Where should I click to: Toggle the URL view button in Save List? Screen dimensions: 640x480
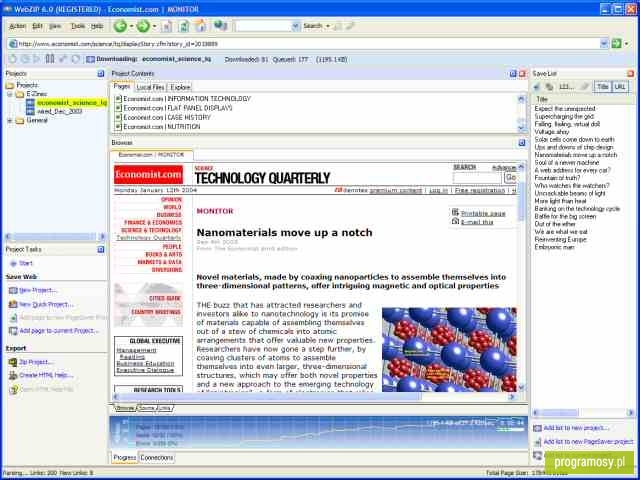pos(620,87)
